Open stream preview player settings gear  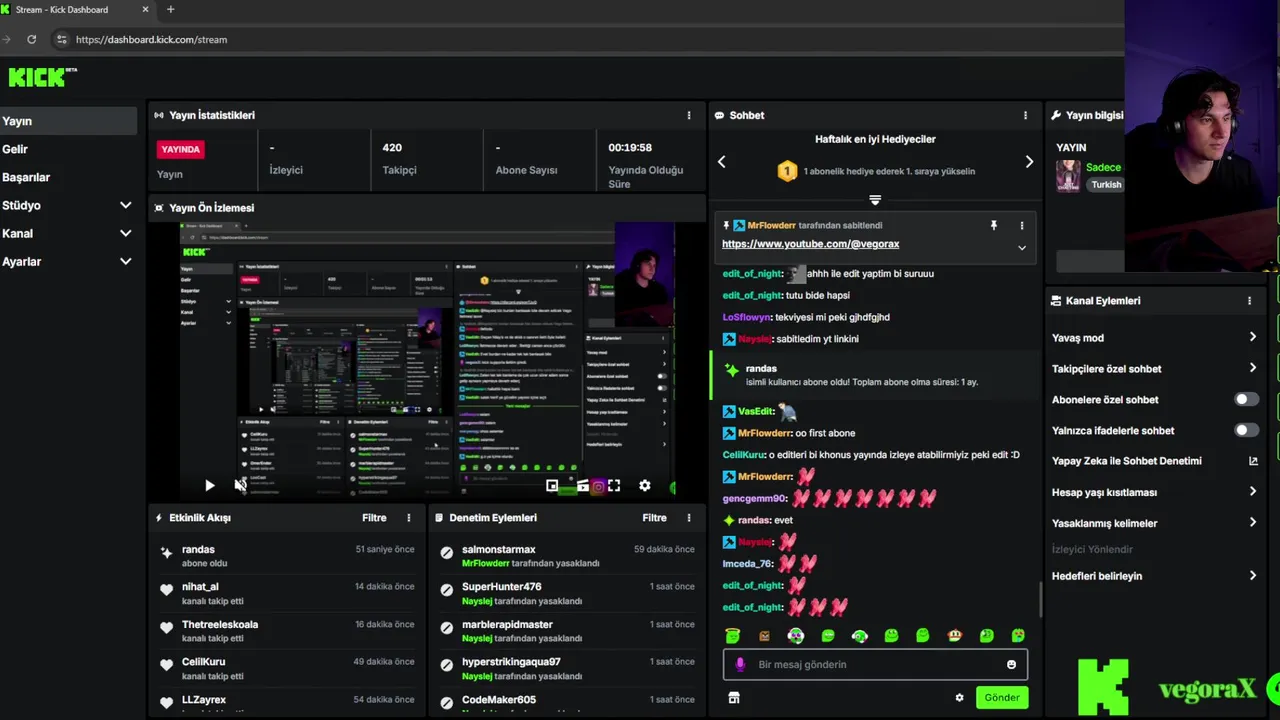click(645, 485)
